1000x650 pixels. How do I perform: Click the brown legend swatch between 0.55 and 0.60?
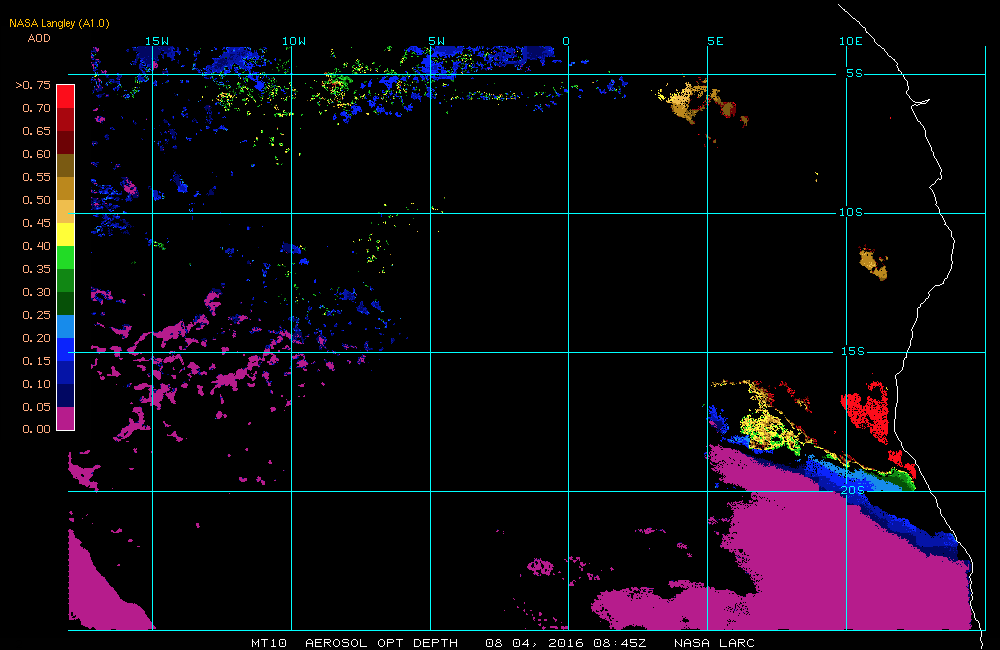[66, 165]
